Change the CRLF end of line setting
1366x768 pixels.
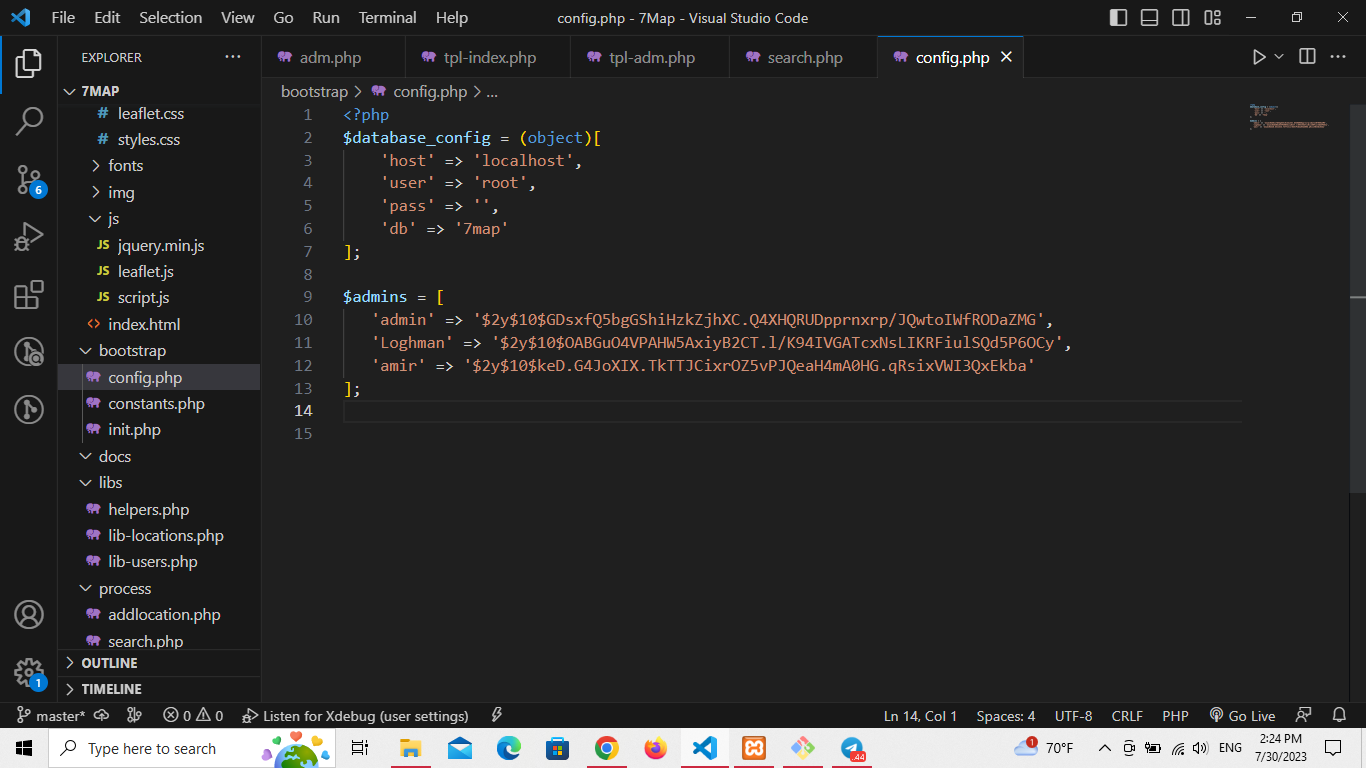(1127, 716)
